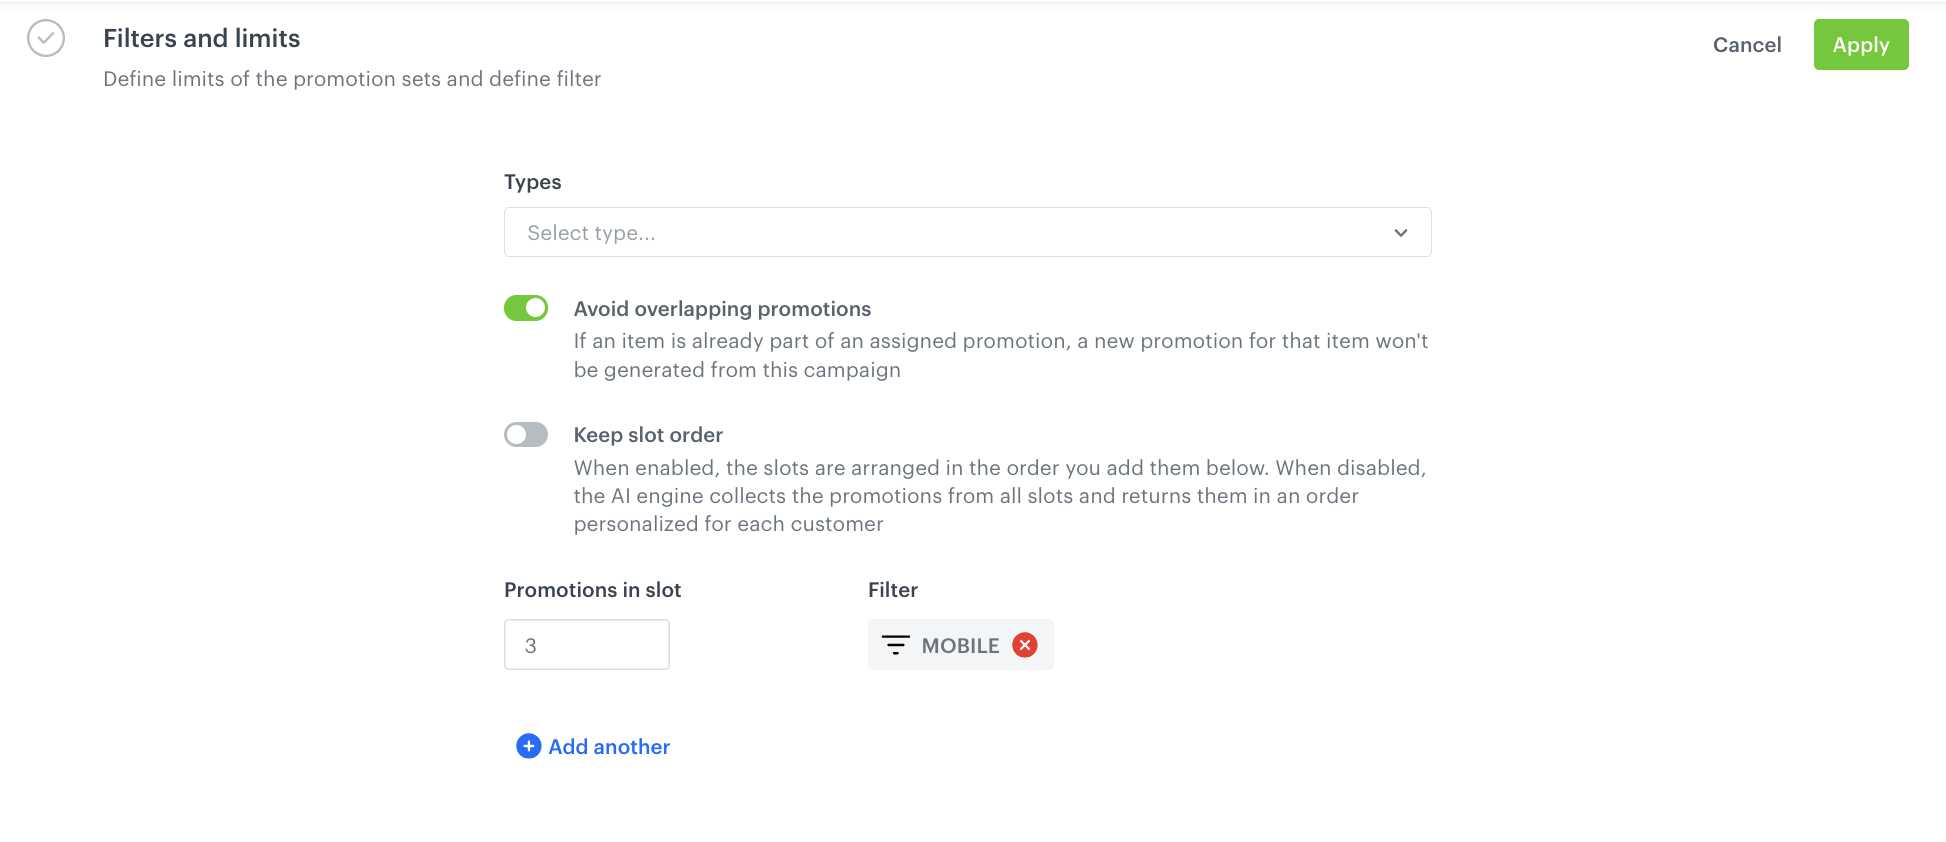Viewport: 1946px width, 842px height.
Task: Remove the MOBILE filter with red X
Action: (x=1024, y=645)
